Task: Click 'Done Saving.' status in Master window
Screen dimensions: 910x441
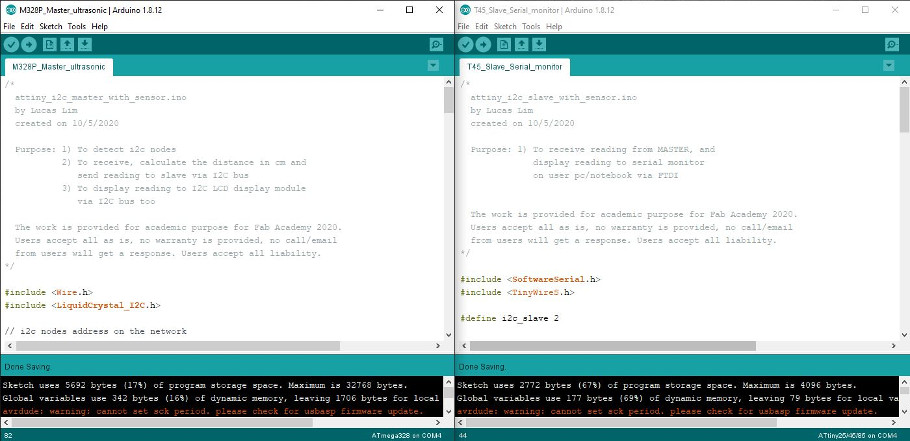Action: pos(28,367)
